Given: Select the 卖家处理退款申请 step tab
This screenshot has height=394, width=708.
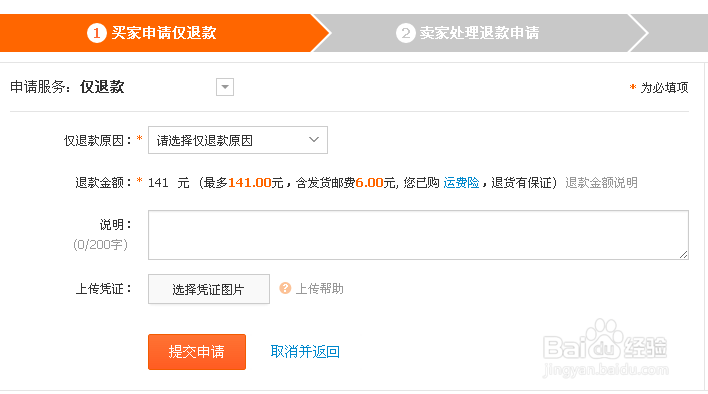Looking at the screenshot, I should pyautogui.click(x=480, y=33).
